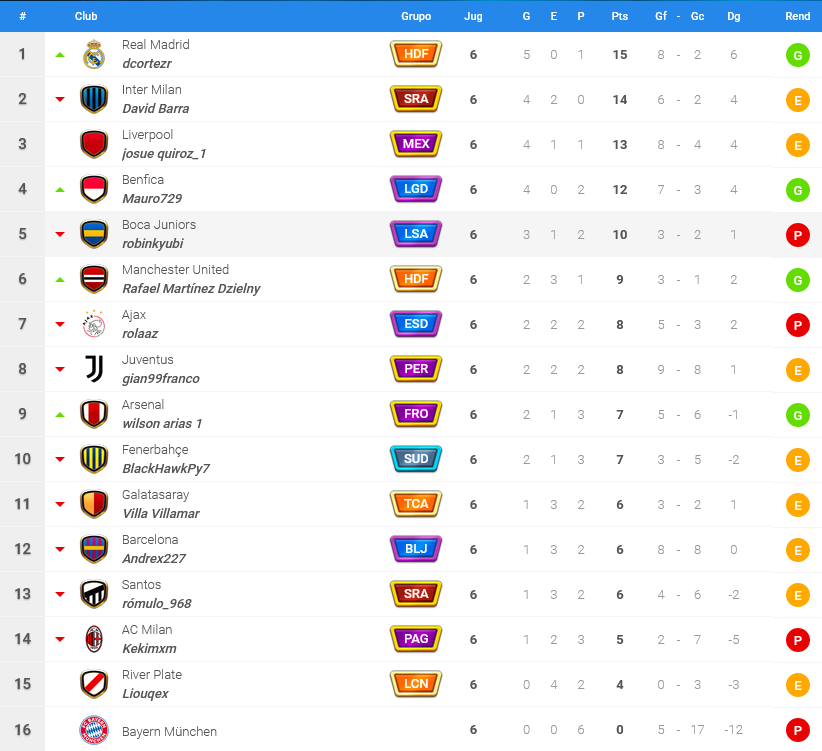Sort by the Rend column header

tap(797, 16)
